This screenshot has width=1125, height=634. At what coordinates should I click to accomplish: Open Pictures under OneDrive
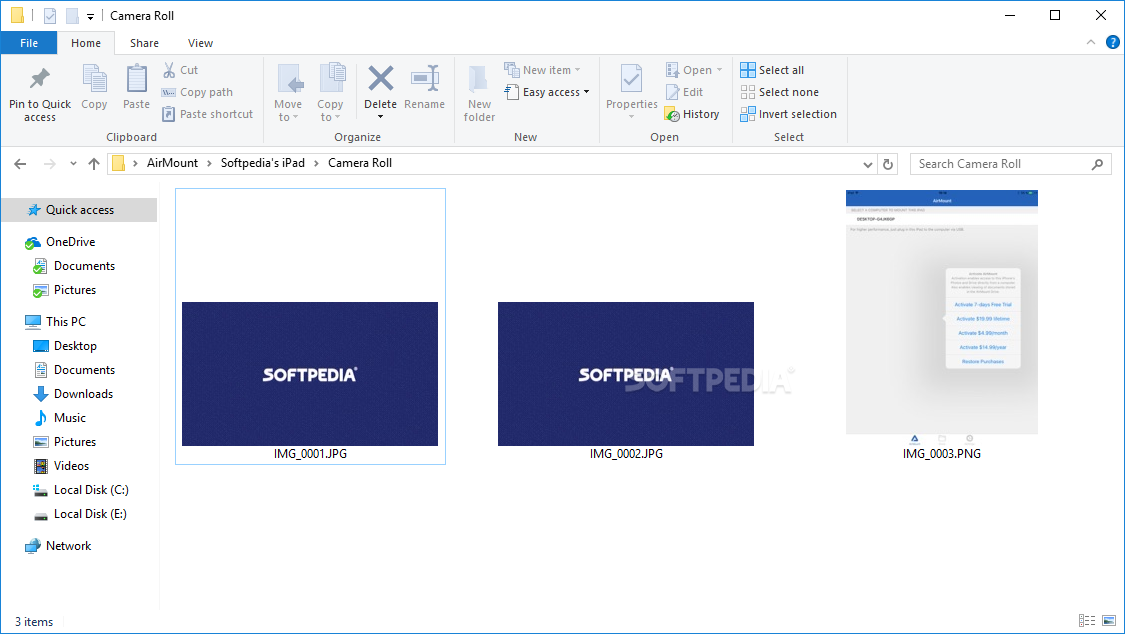75,290
